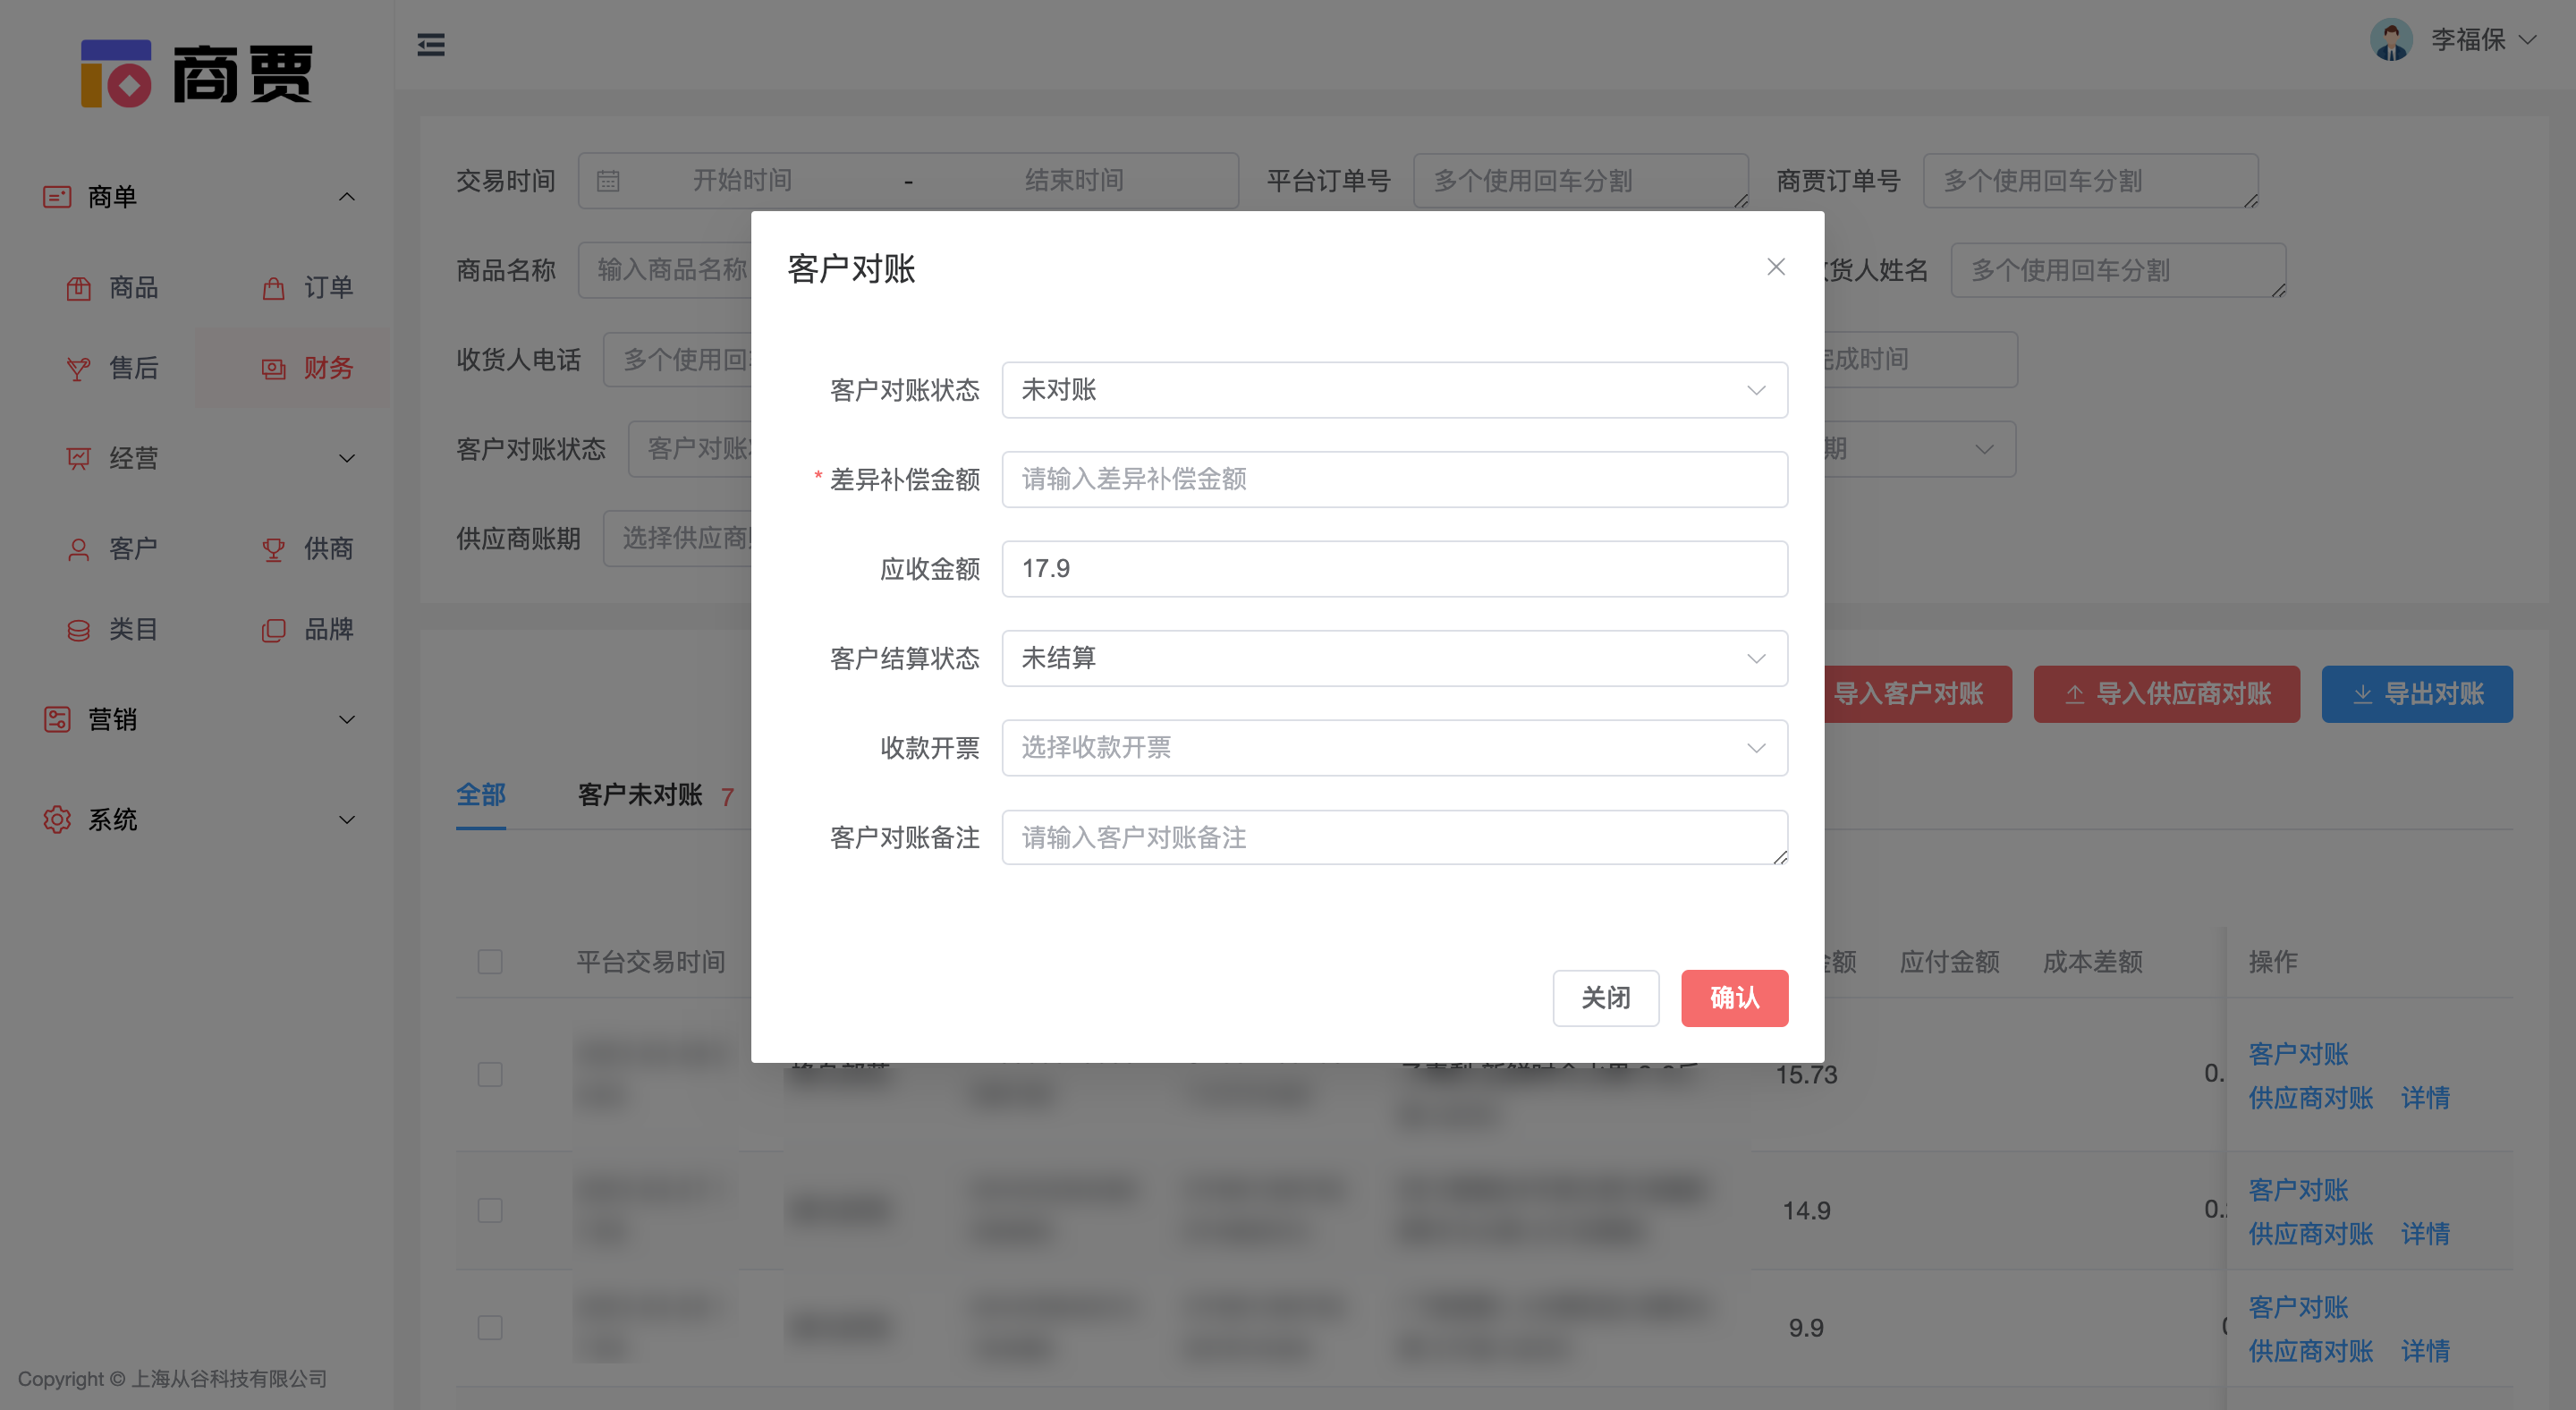Check the first order row checkbox

[x=490, y=1074]
